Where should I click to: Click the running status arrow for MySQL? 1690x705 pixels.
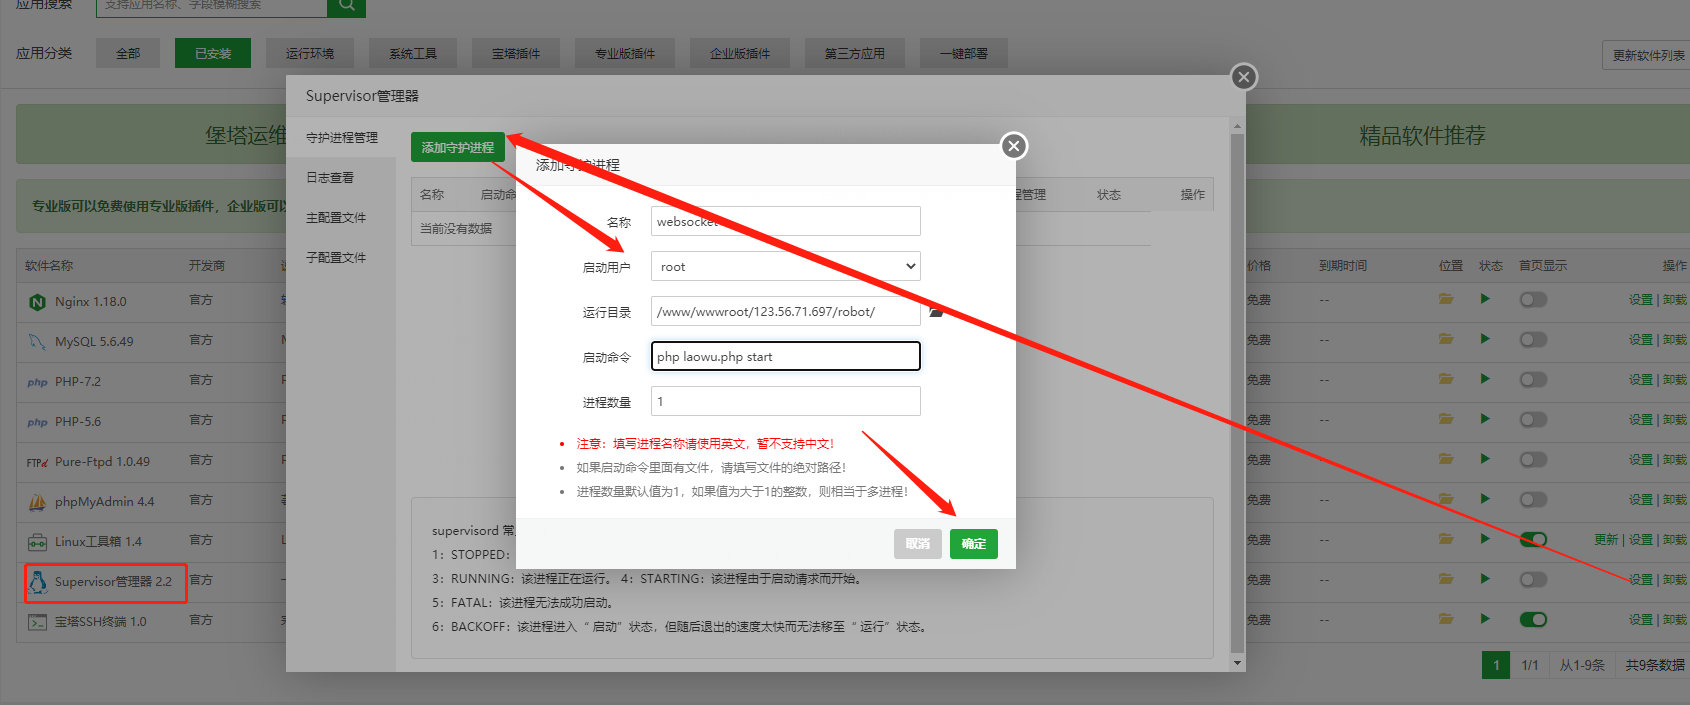click(x=1485, y=339)
